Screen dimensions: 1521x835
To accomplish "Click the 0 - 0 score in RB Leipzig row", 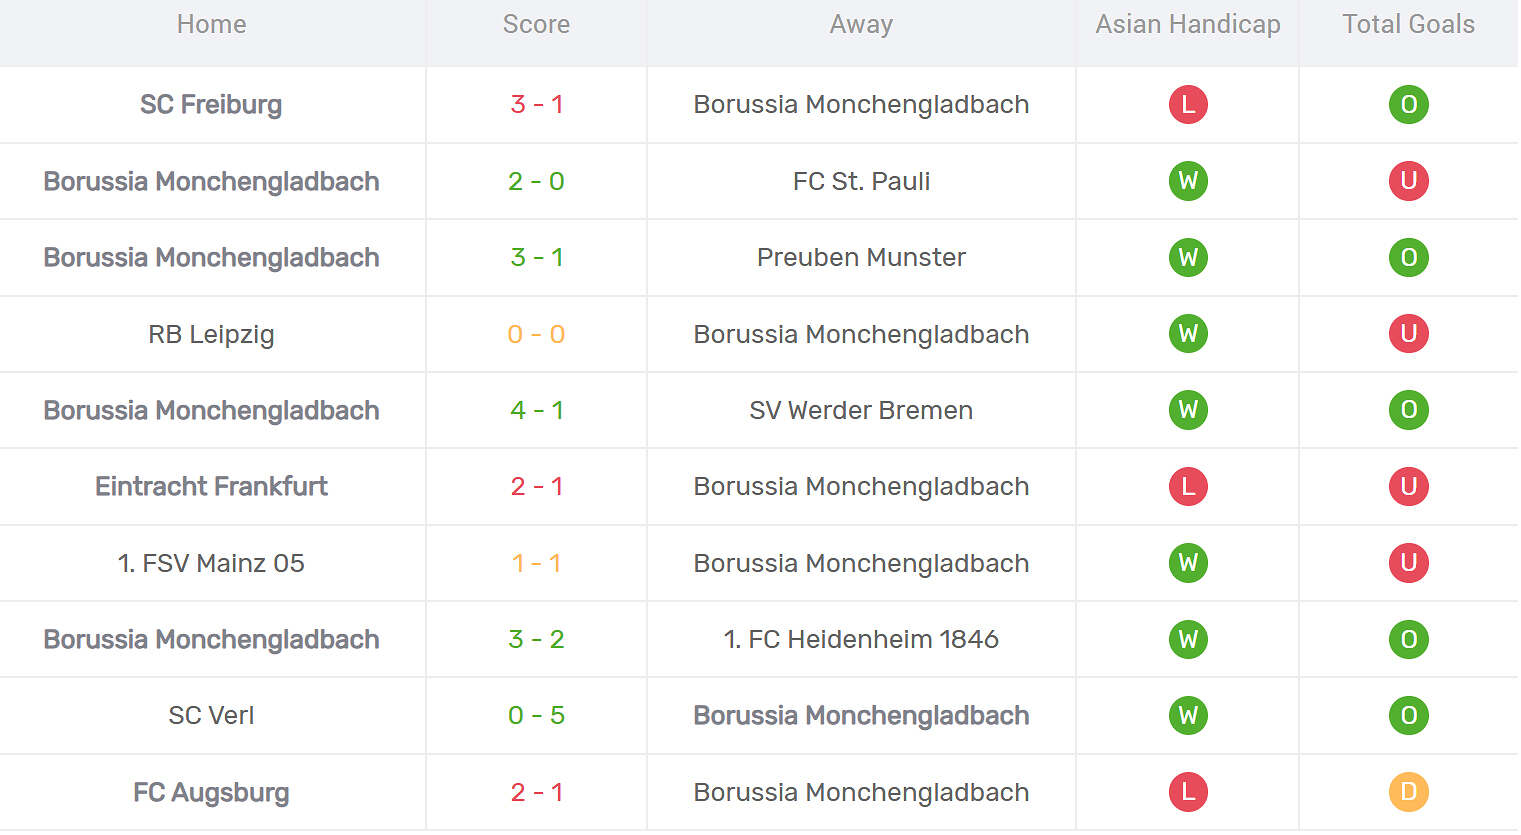I will pos(536,334).
